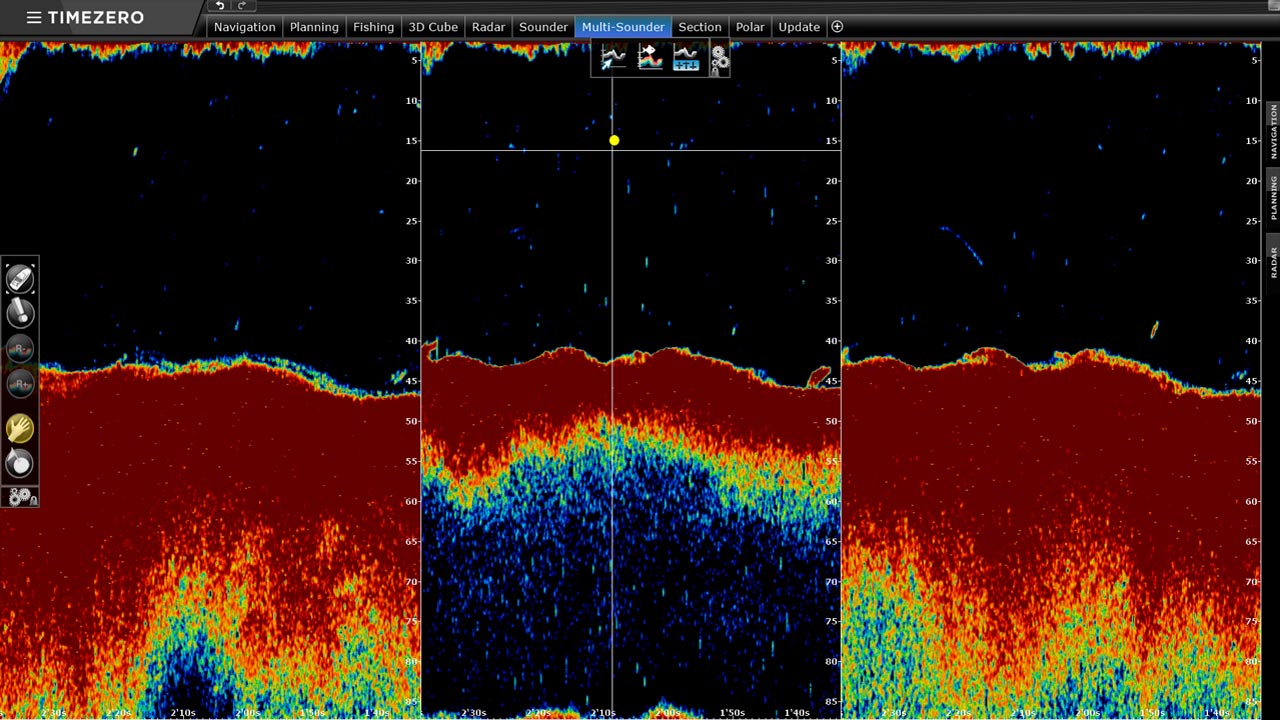
Task: Click the center-on-boat icon
Action: (20, 279)
